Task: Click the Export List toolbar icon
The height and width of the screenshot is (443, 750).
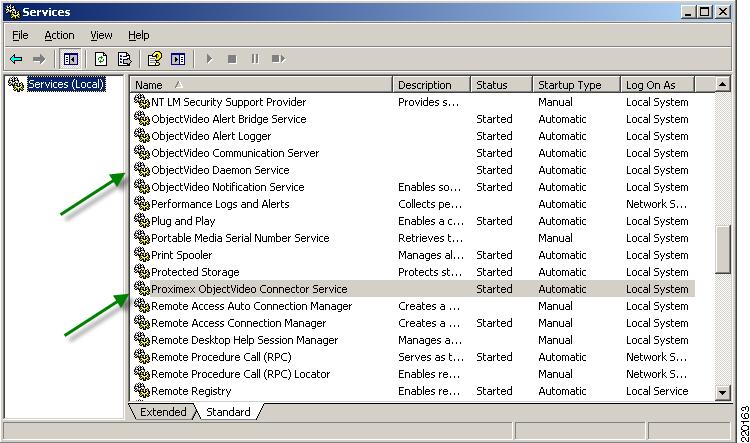Action: tap(124, 59)
